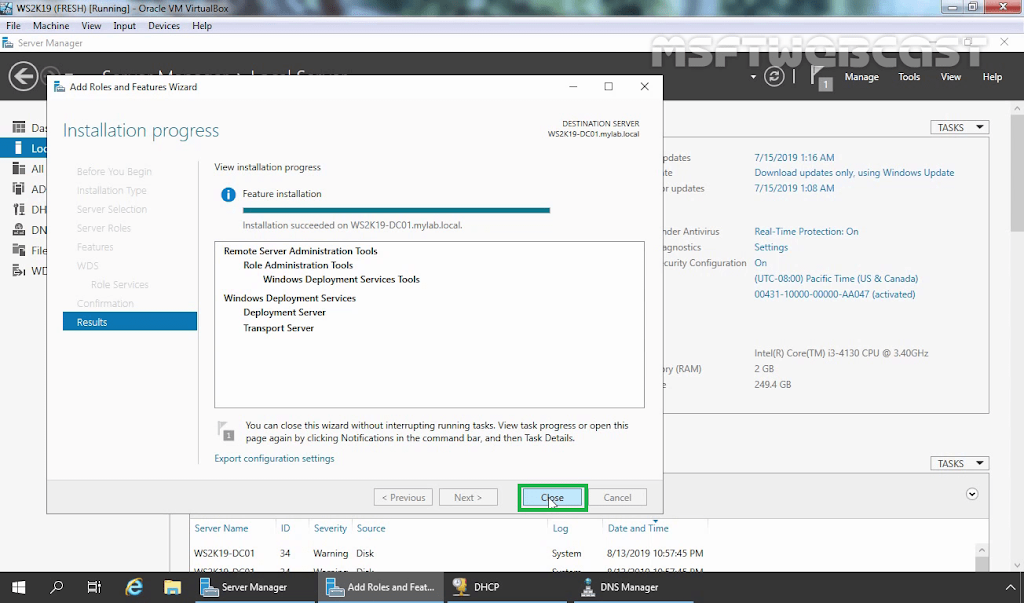The height and width of the screenshot is (603, 1024).
Task: Click Cancel in the wizard
Action: (x=617, y=498)
